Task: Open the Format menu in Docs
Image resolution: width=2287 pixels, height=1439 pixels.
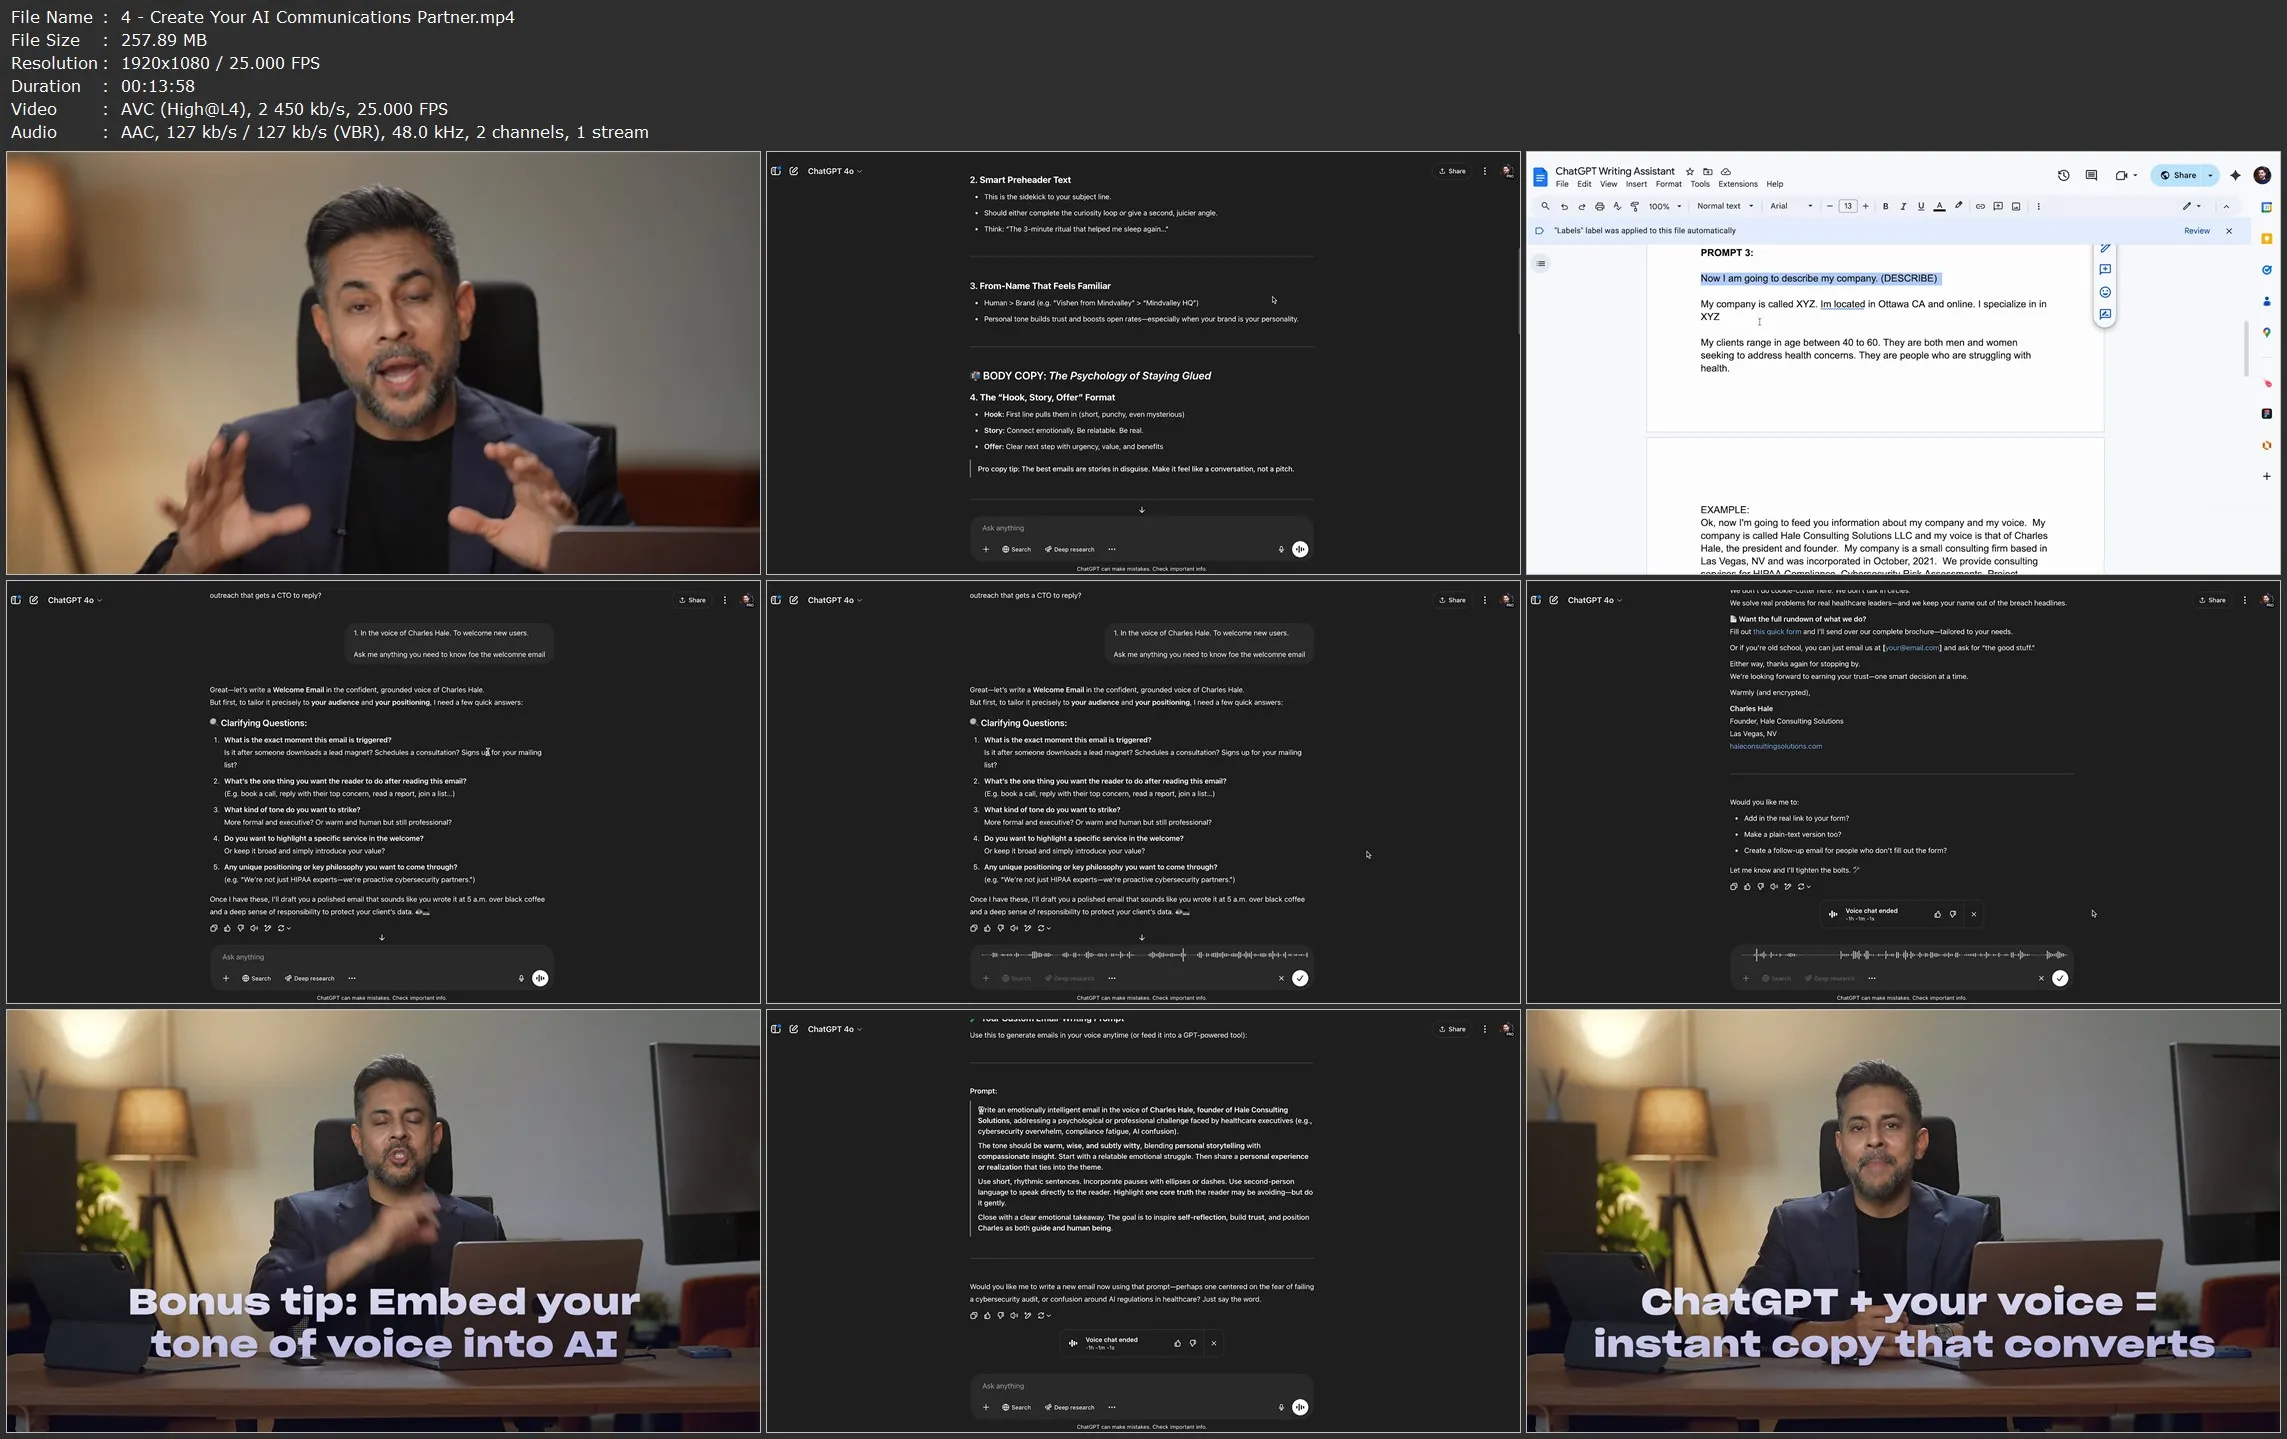Action: [1668, 184]
